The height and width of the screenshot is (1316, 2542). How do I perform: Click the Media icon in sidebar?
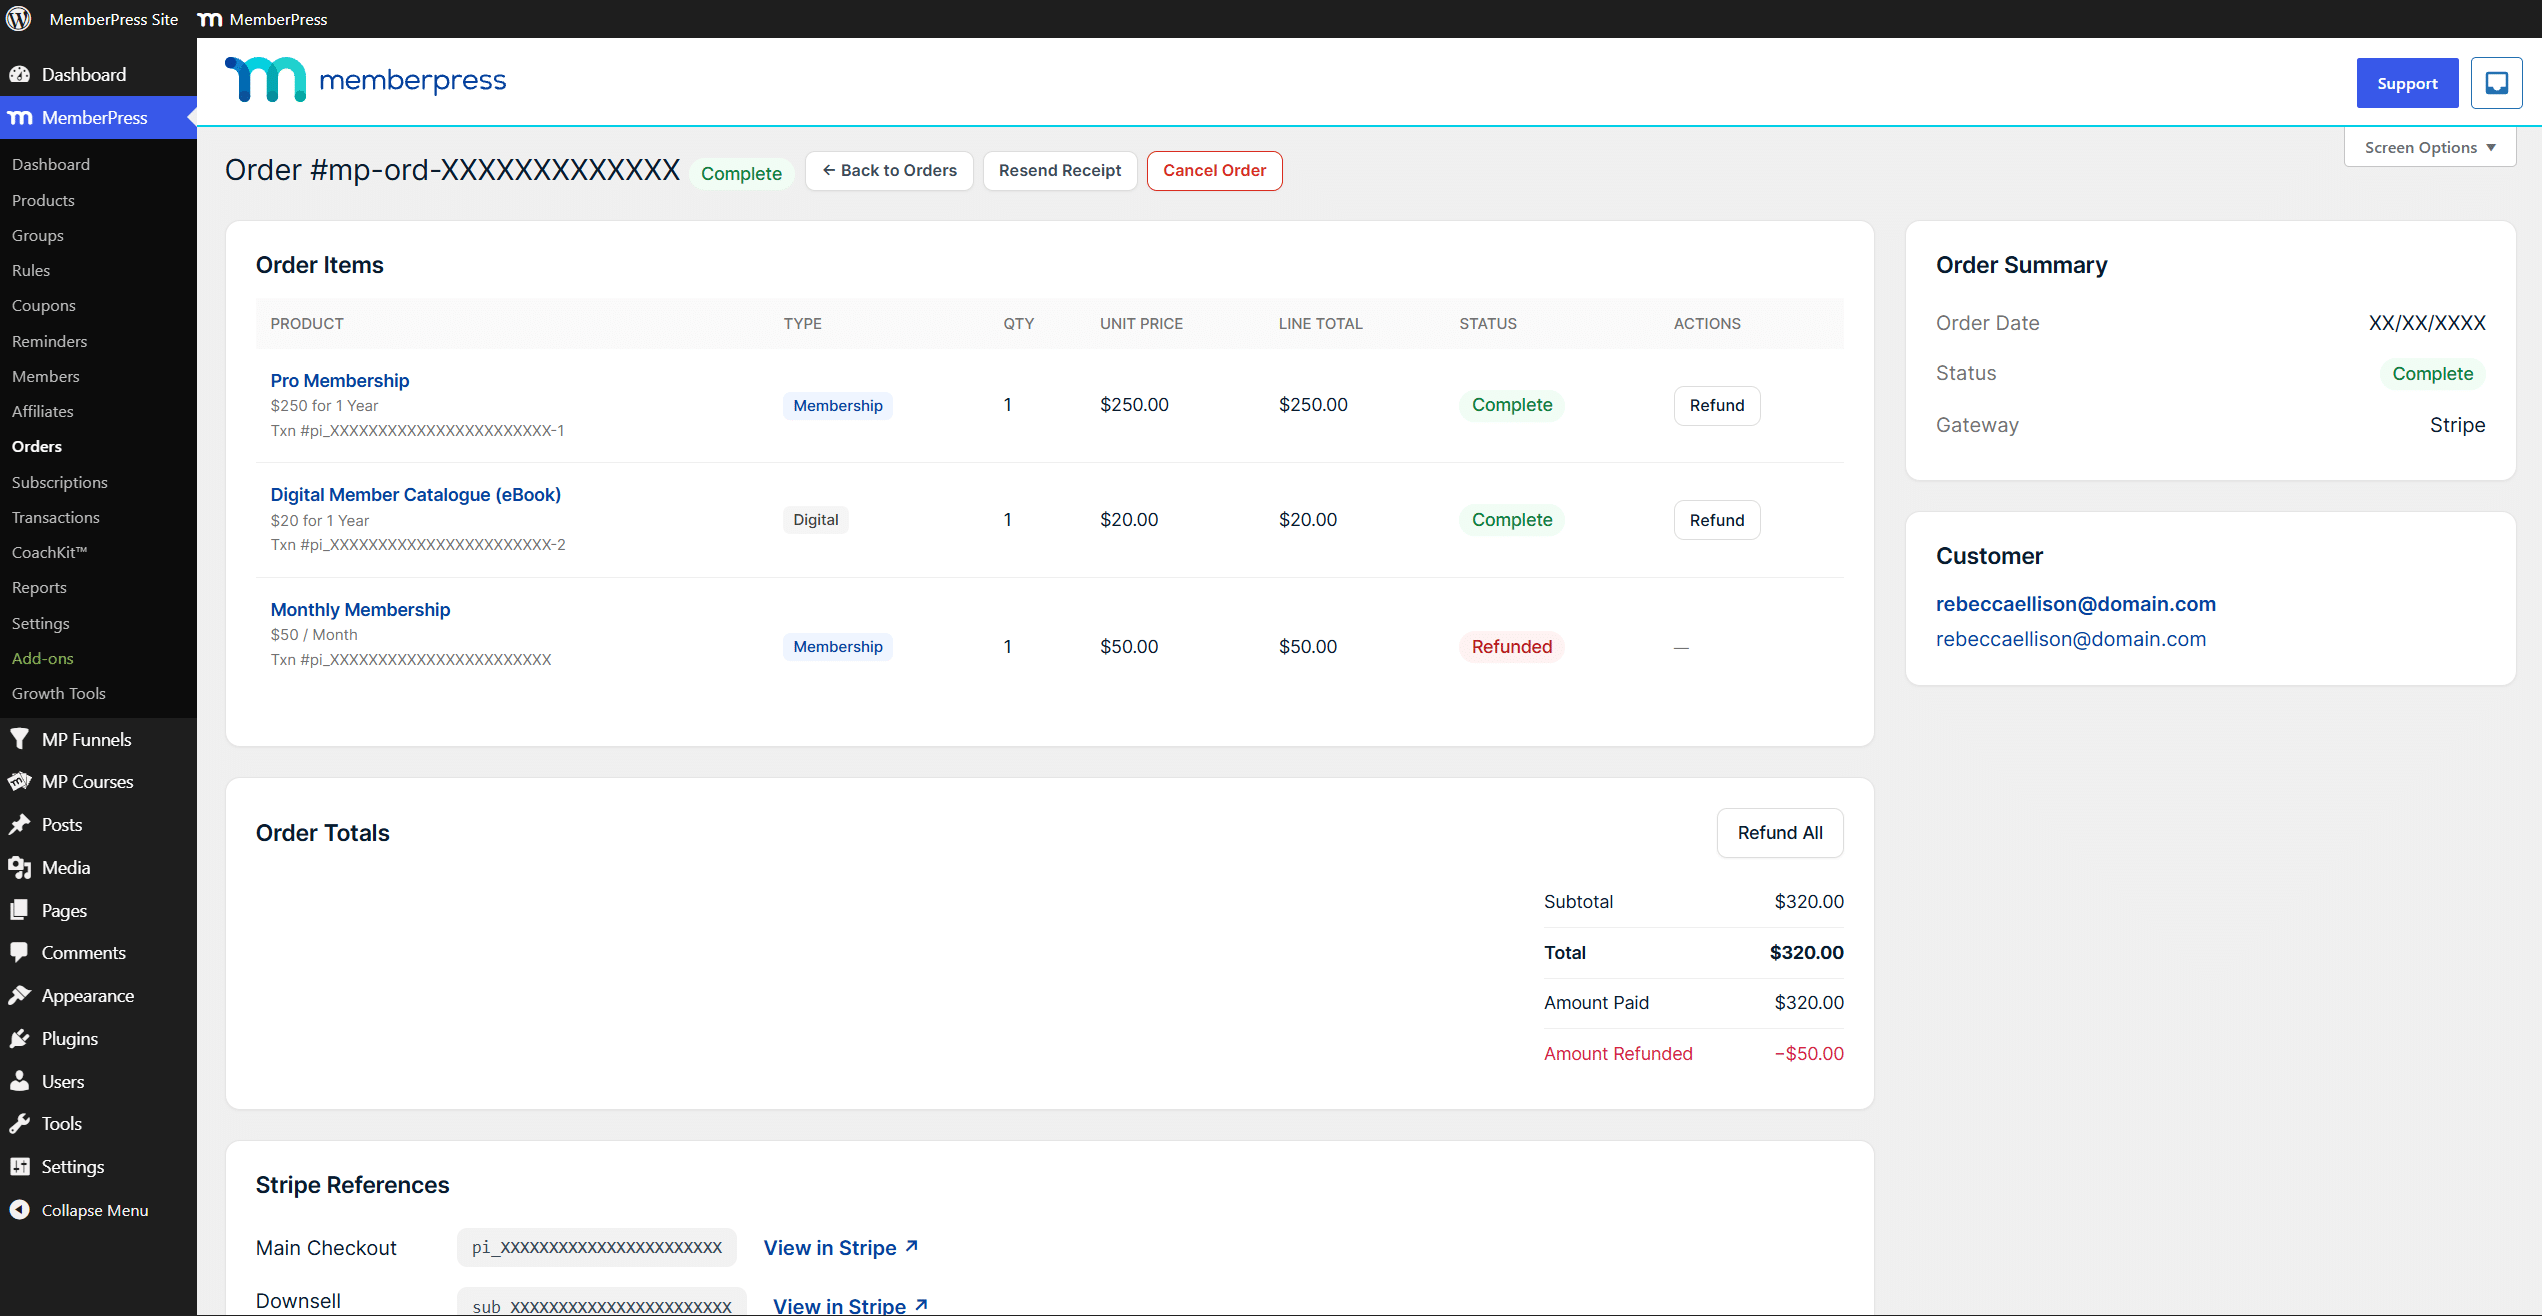coord(20,867)
